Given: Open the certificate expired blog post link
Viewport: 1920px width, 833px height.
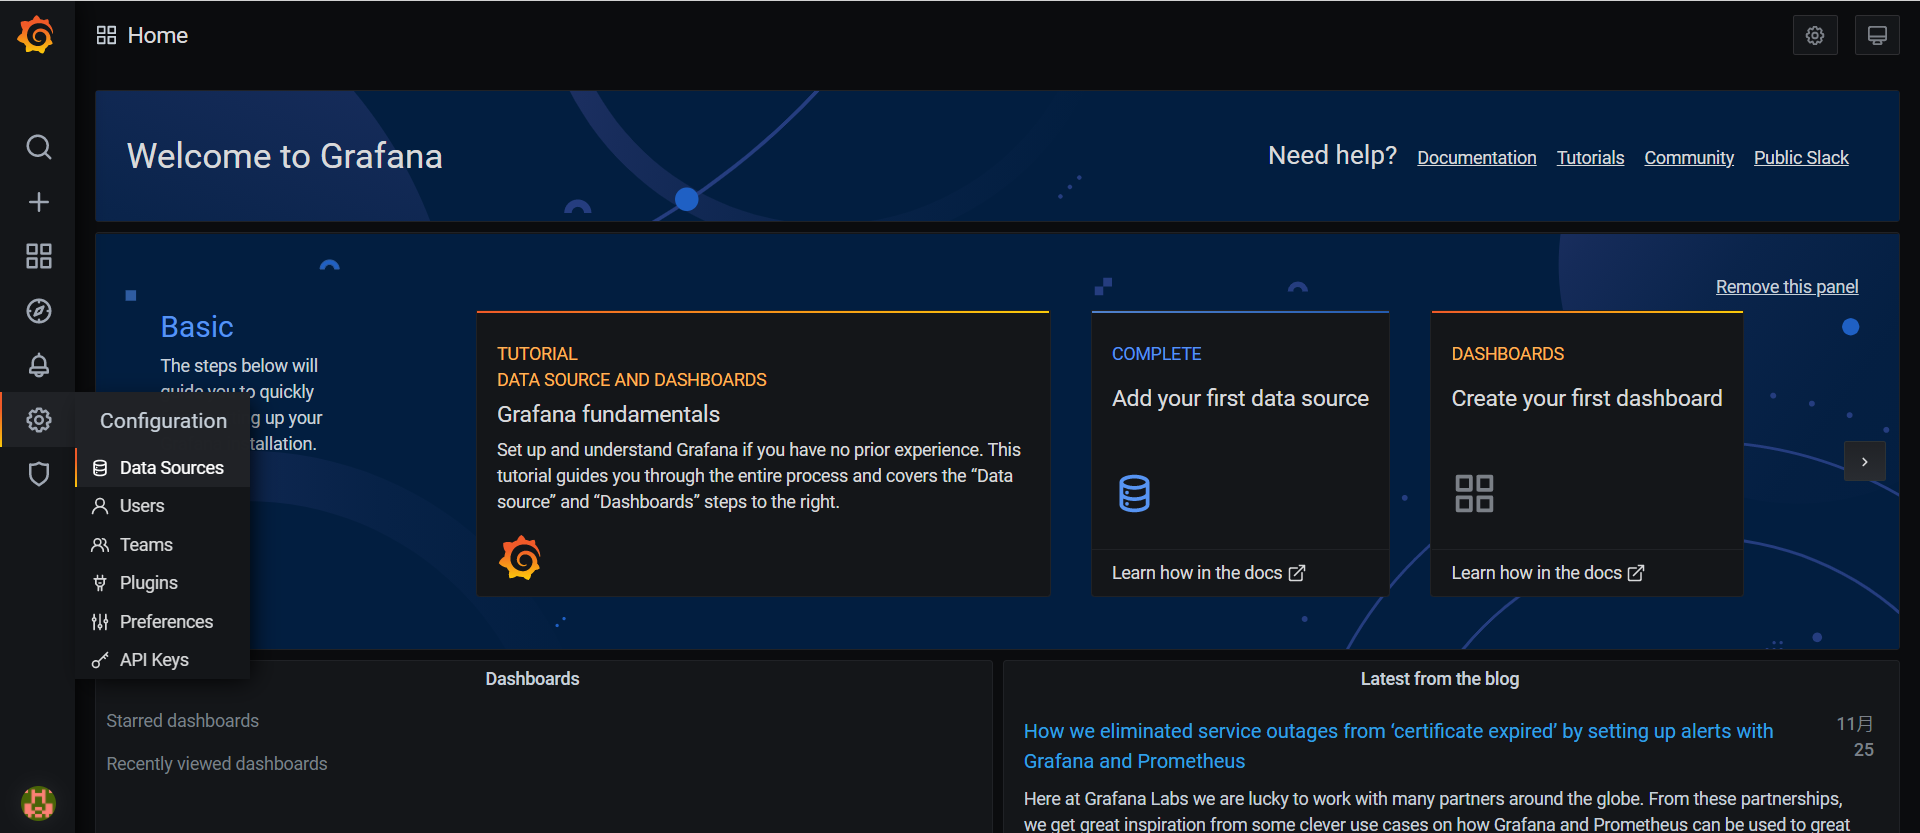Looking at the screenshot, I should click(1398, 746).
